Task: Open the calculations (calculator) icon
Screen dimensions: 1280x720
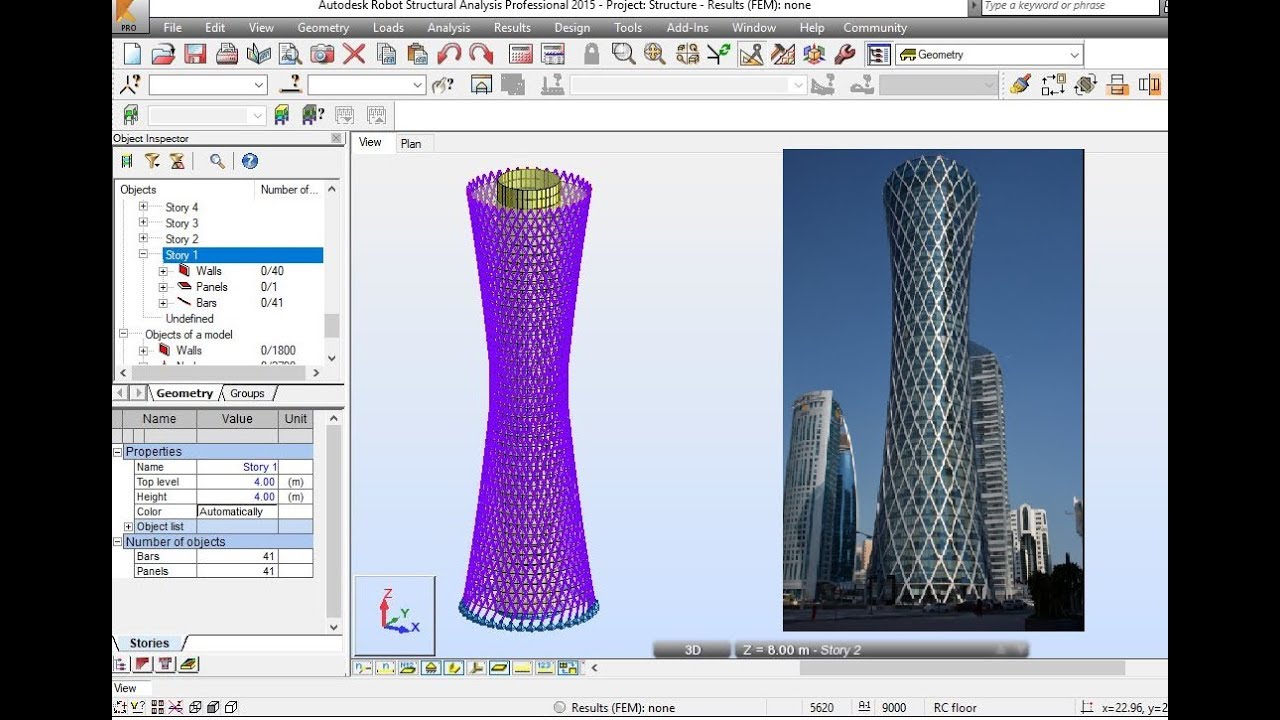Action: [x=521, y=54]
